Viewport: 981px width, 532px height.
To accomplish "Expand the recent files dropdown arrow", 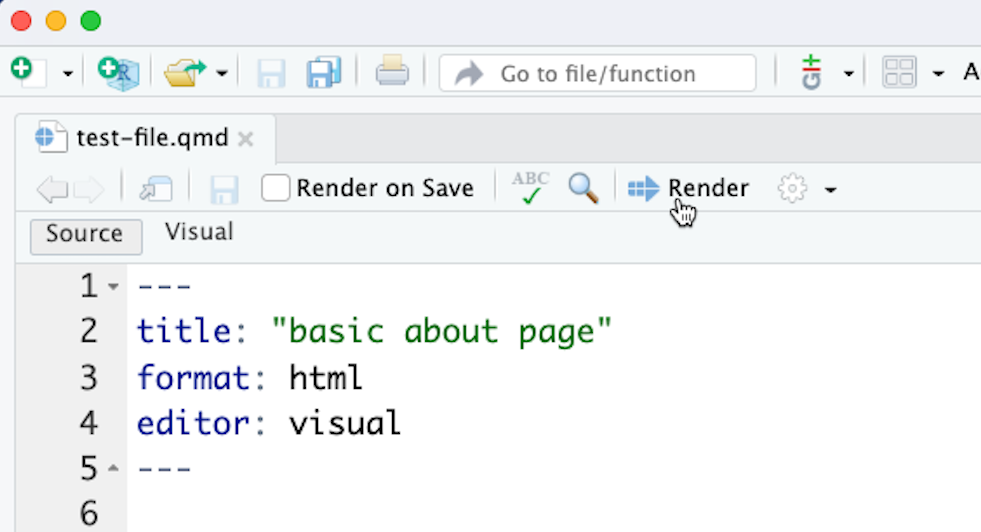I will coord(221,74).
